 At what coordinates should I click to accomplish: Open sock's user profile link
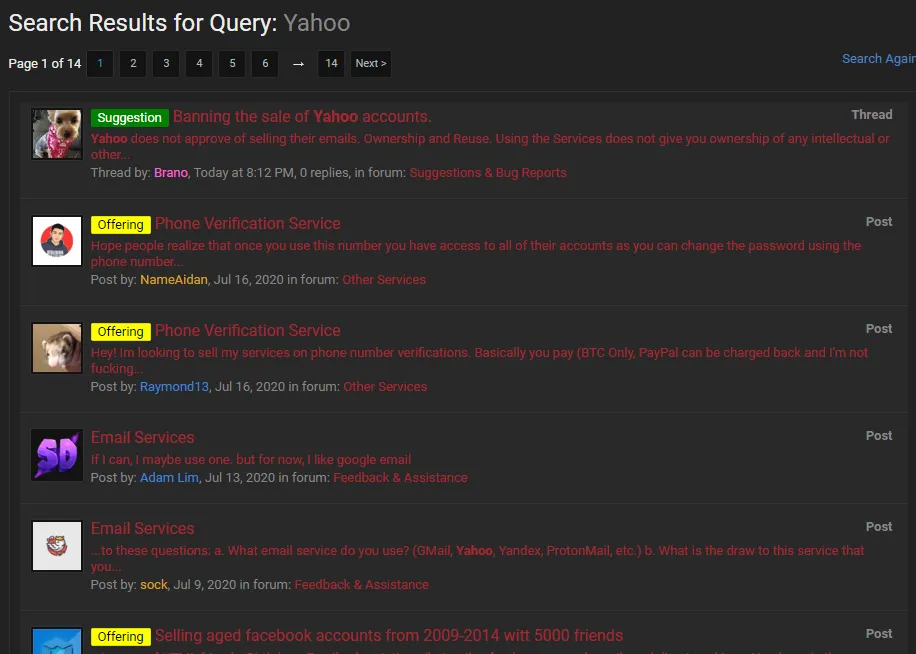click(154, 585)
